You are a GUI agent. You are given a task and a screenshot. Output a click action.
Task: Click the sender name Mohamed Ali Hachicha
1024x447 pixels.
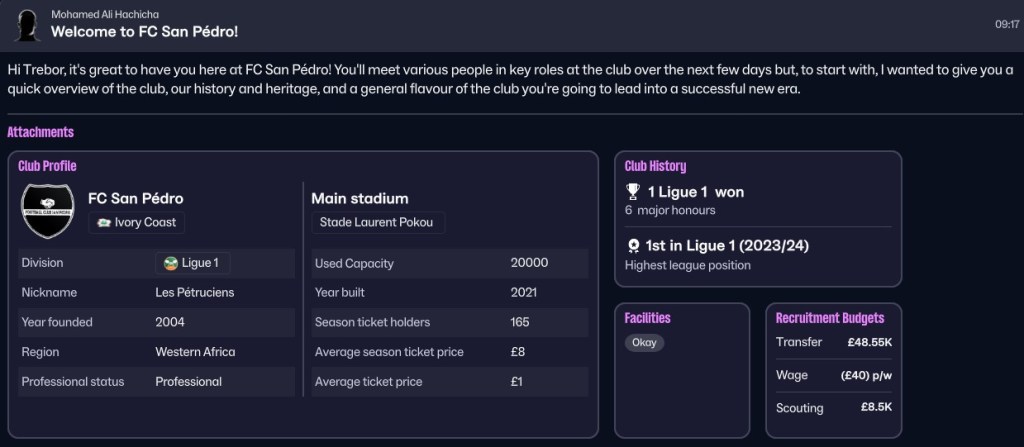click(x=104, y=14)
